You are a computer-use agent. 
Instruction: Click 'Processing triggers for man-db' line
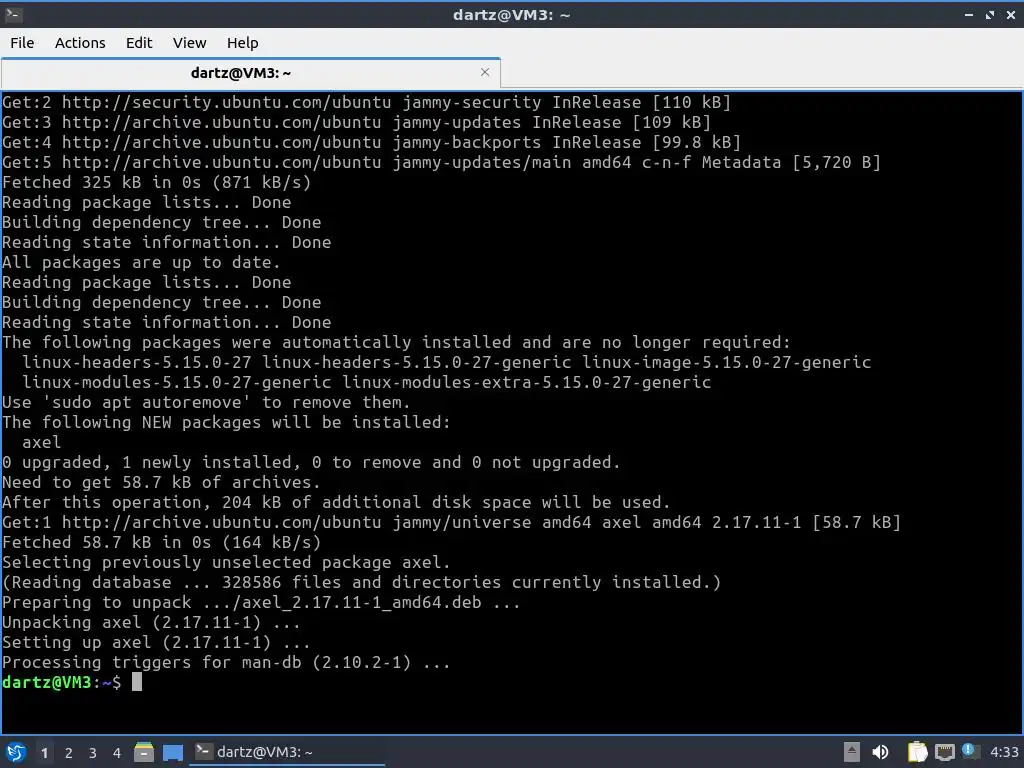click(x=226, y=663)
